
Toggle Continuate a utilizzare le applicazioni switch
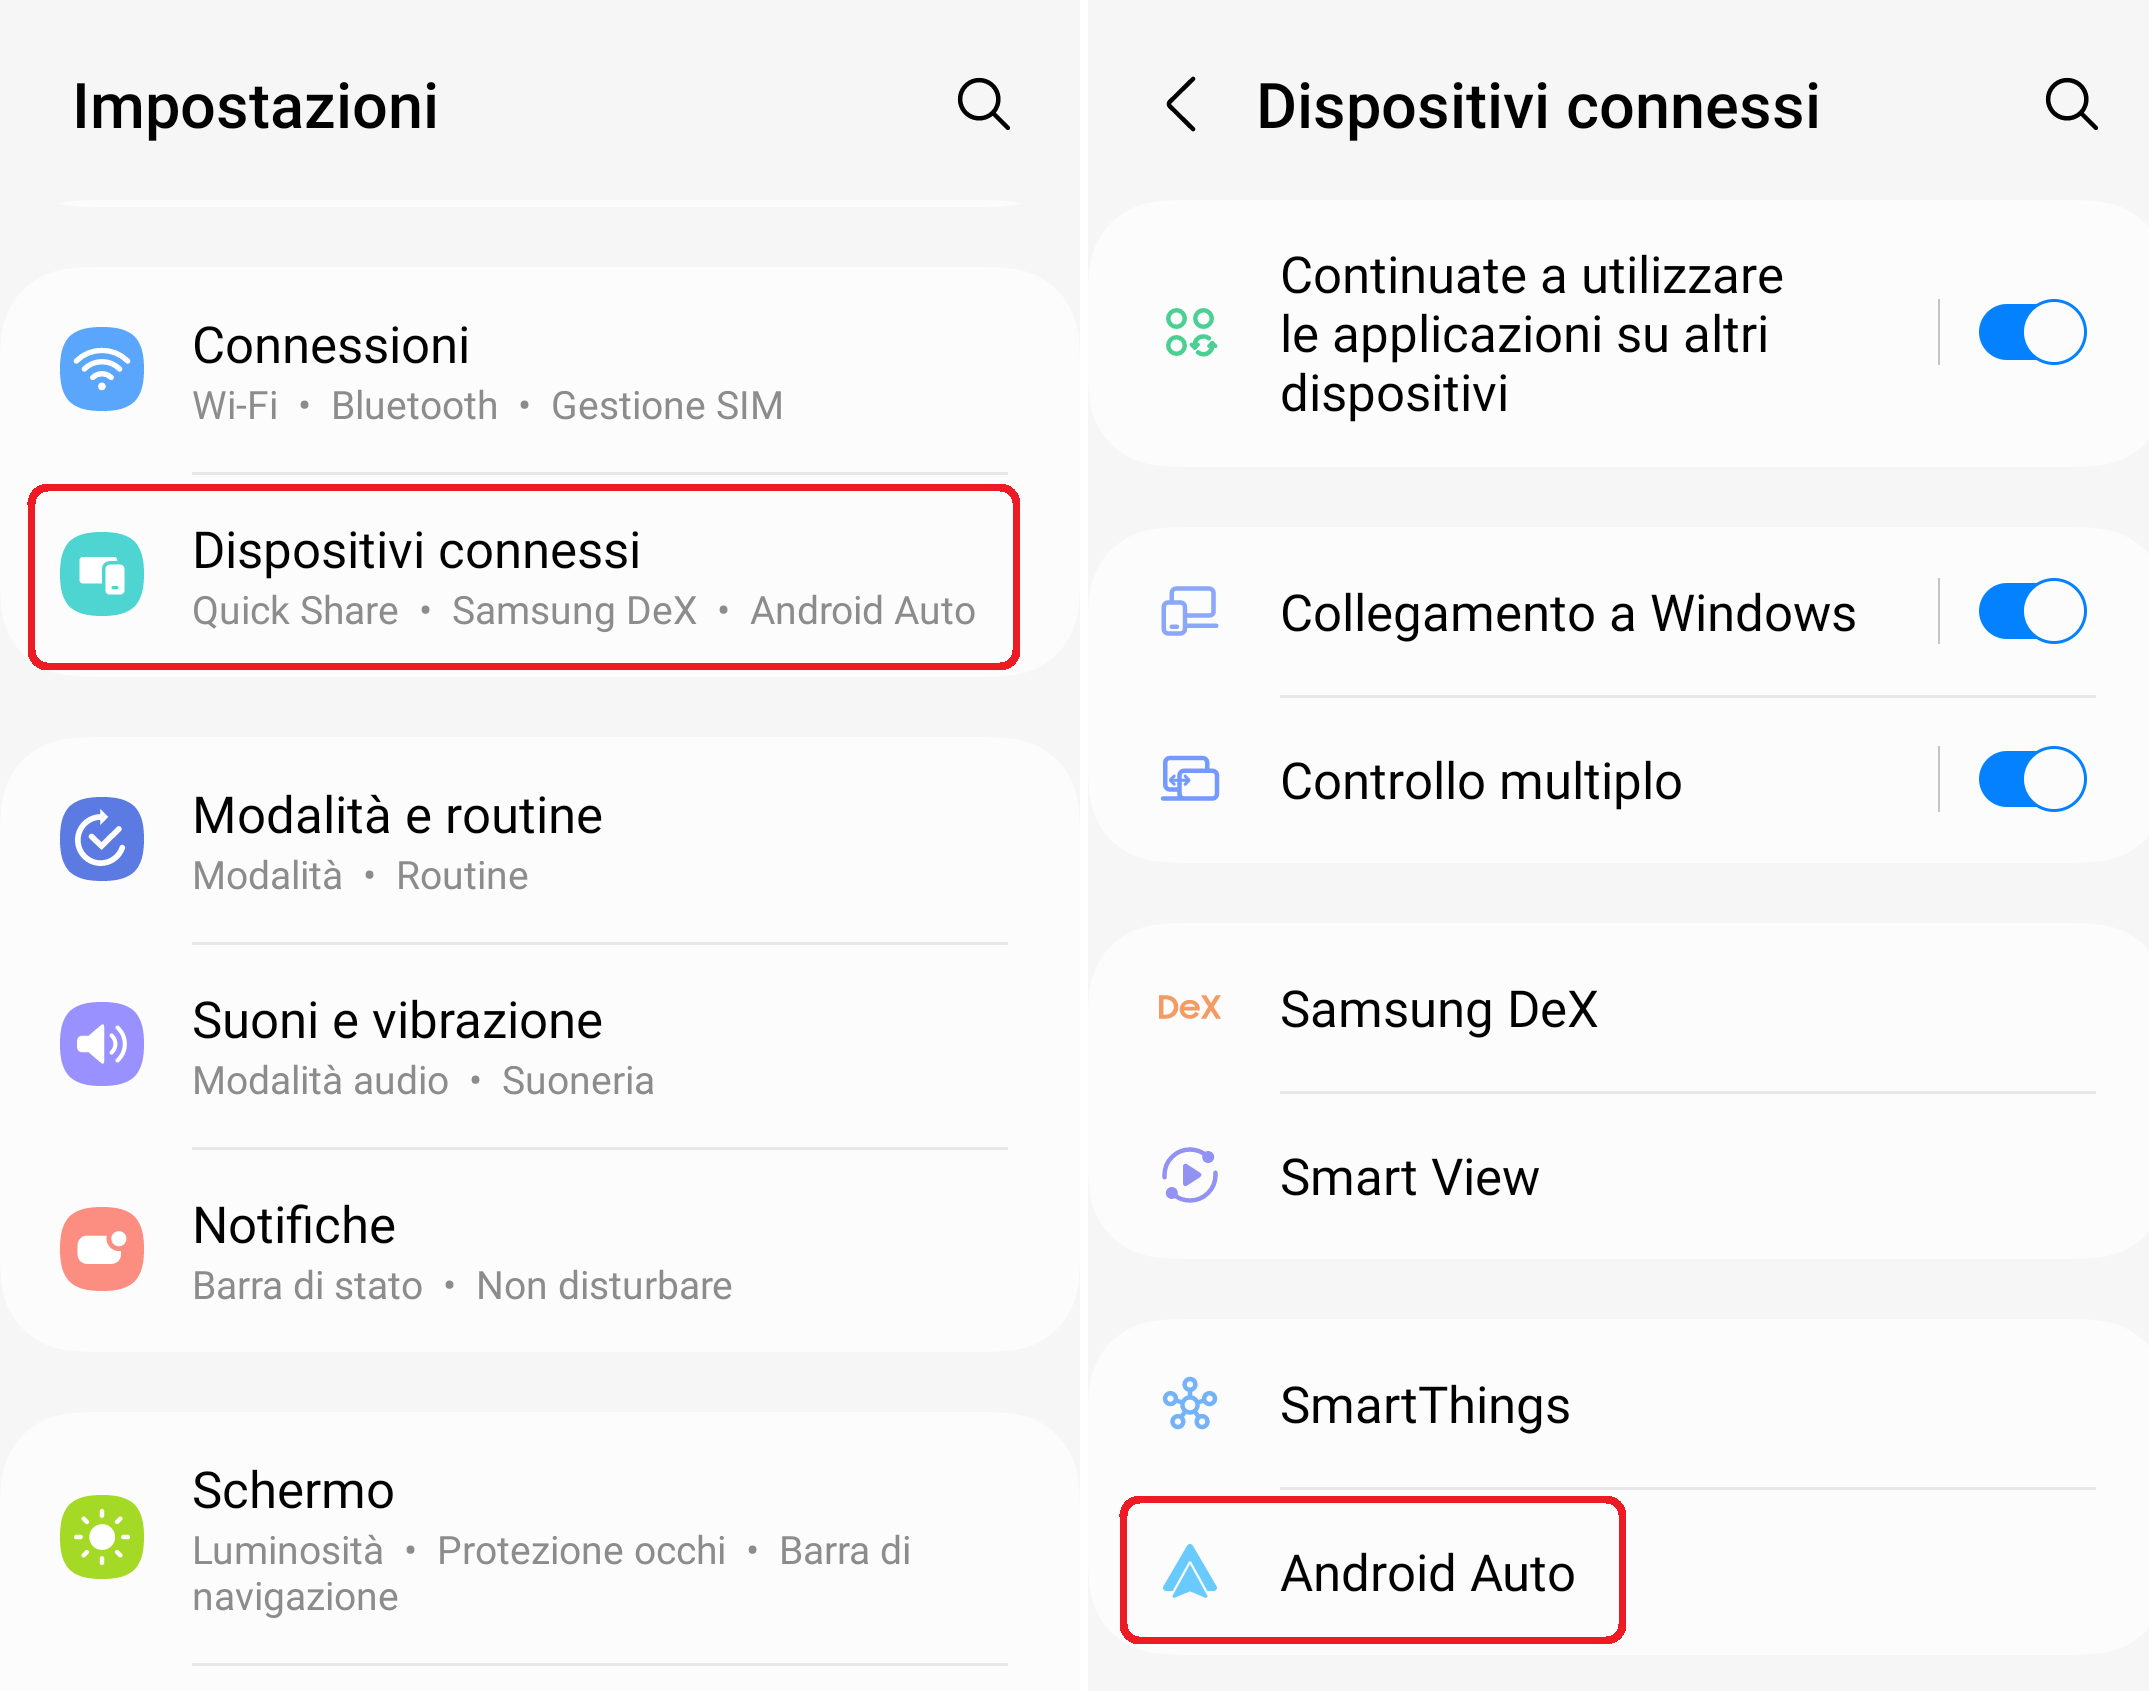tap(2031, 332)
